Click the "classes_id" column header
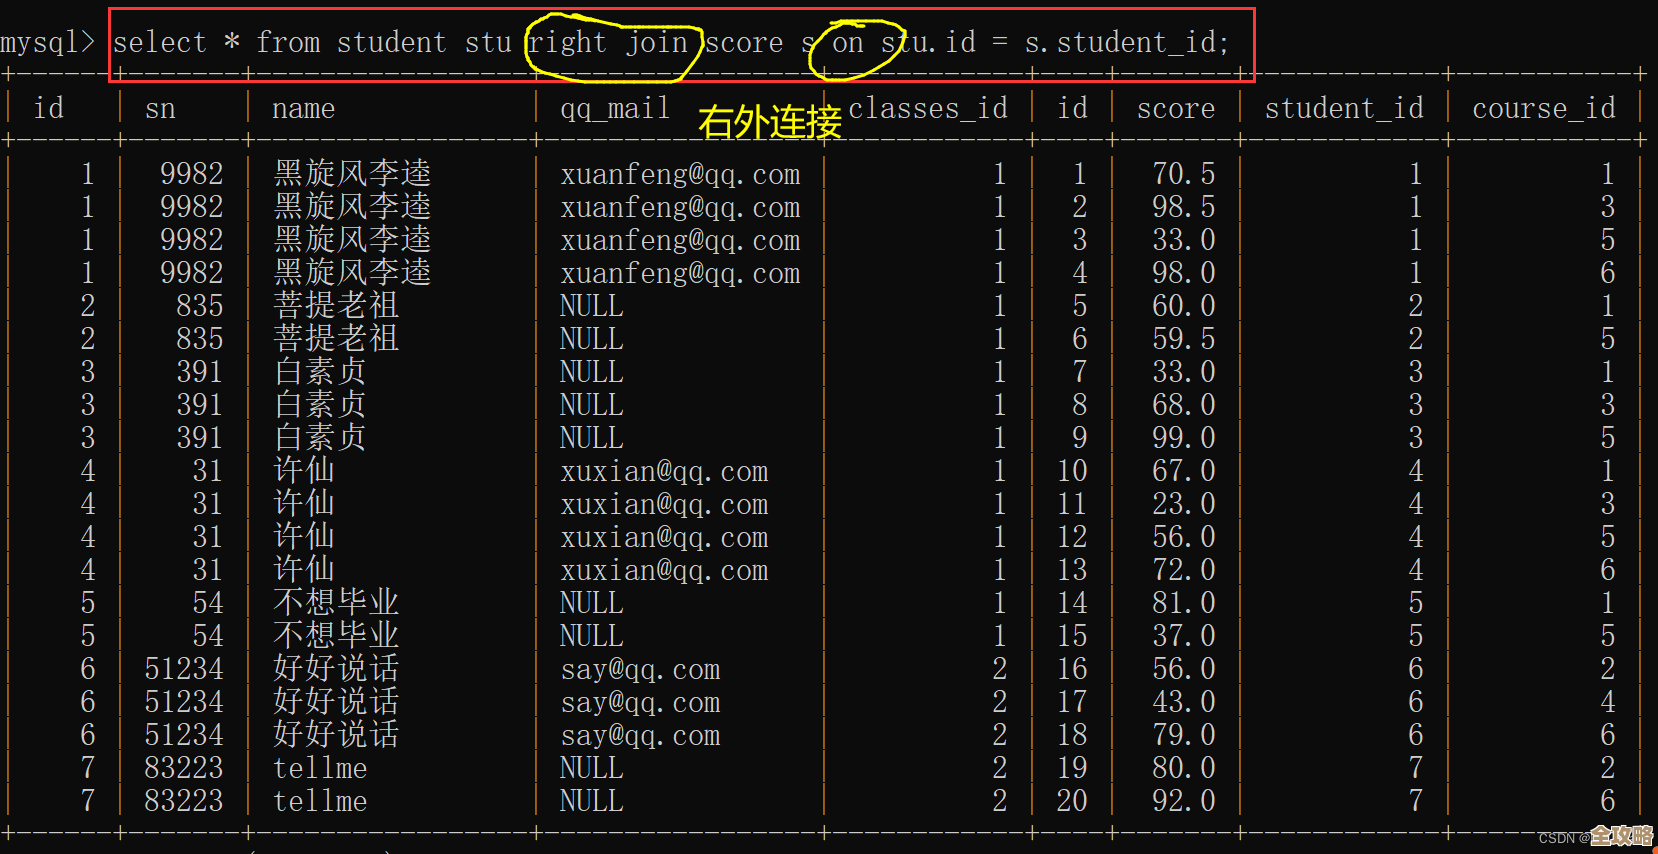This screenshot has width=1658, height=854. click(x=927, y=108)
